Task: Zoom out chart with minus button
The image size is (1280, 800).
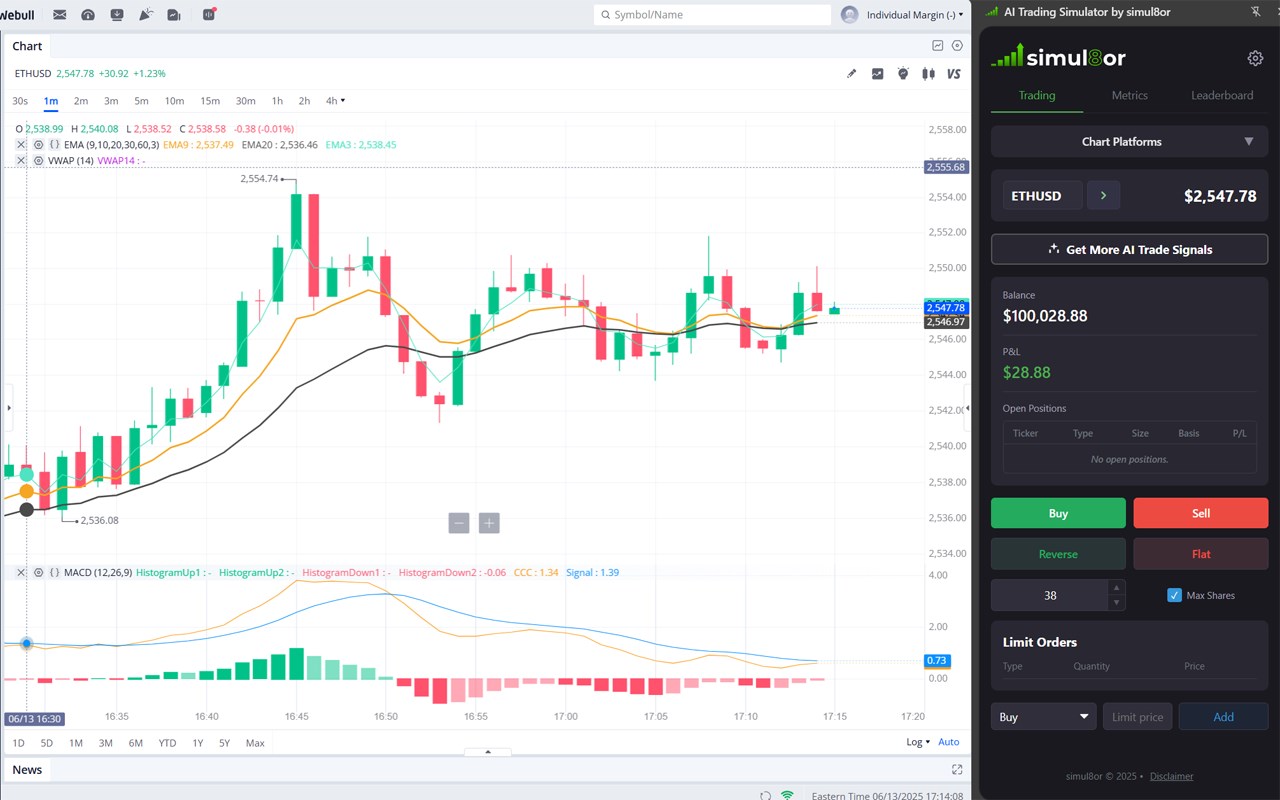Action: (x=459, y=523)
